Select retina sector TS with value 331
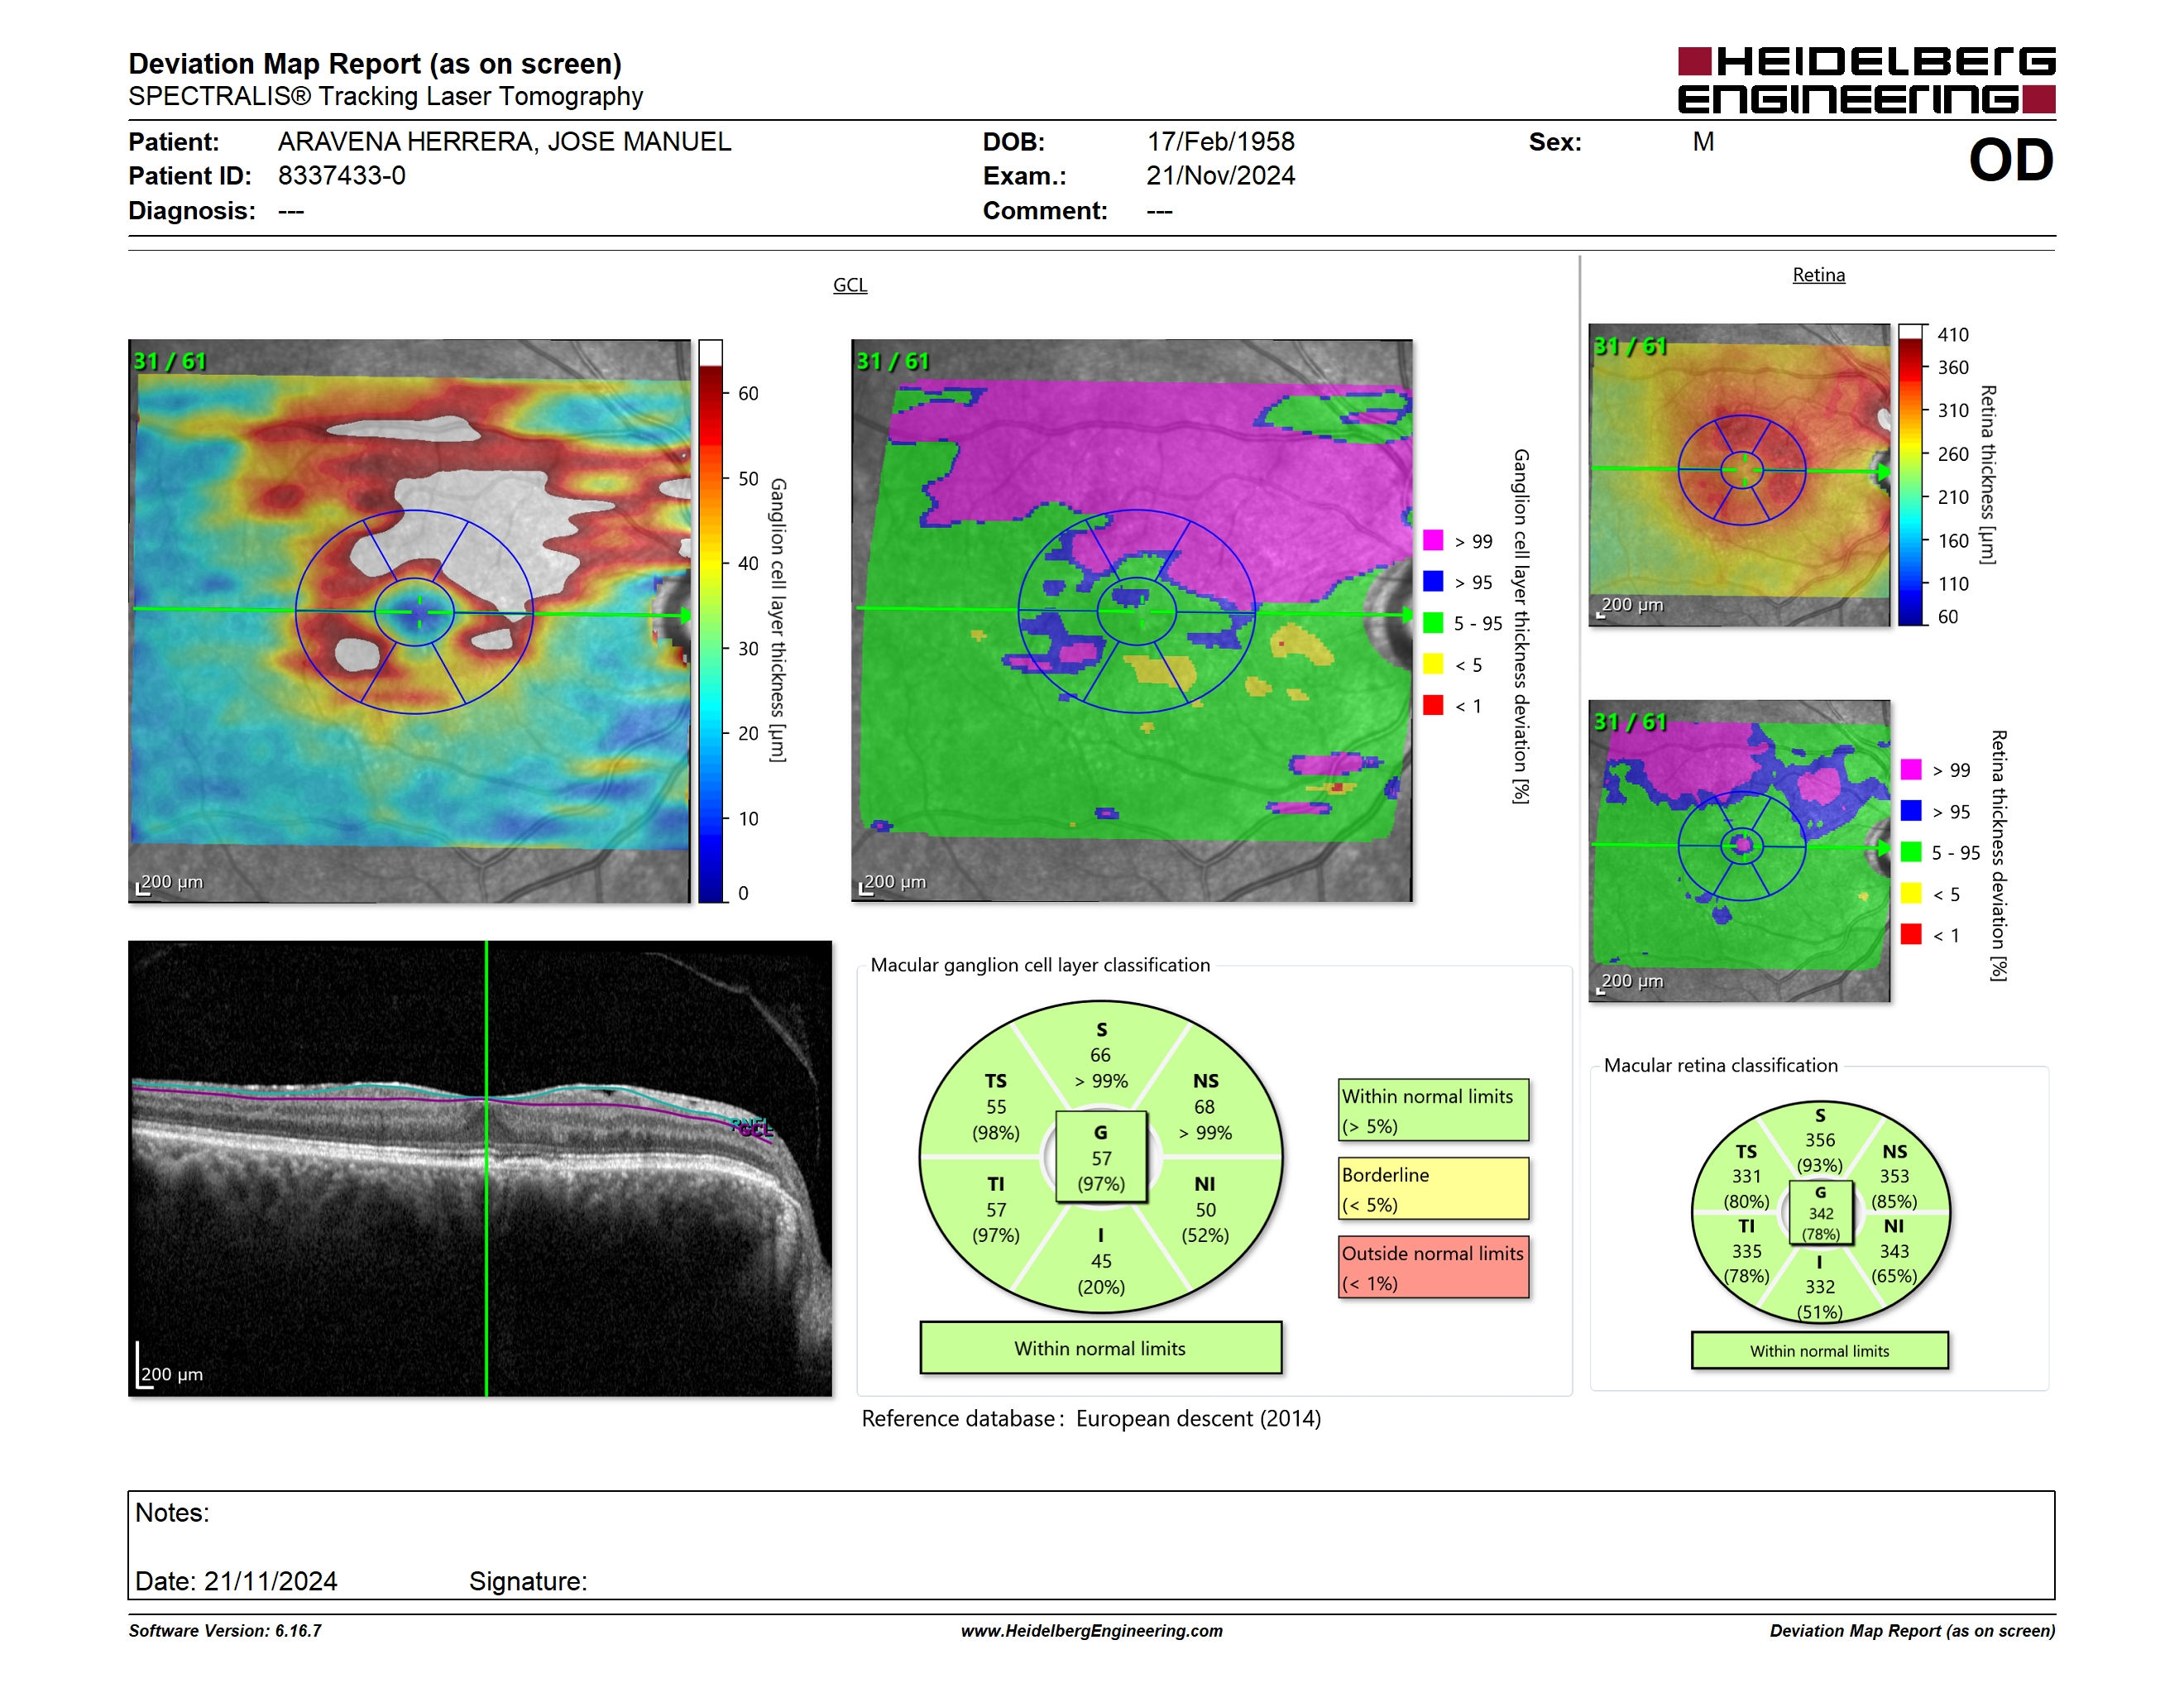 1746,1176
